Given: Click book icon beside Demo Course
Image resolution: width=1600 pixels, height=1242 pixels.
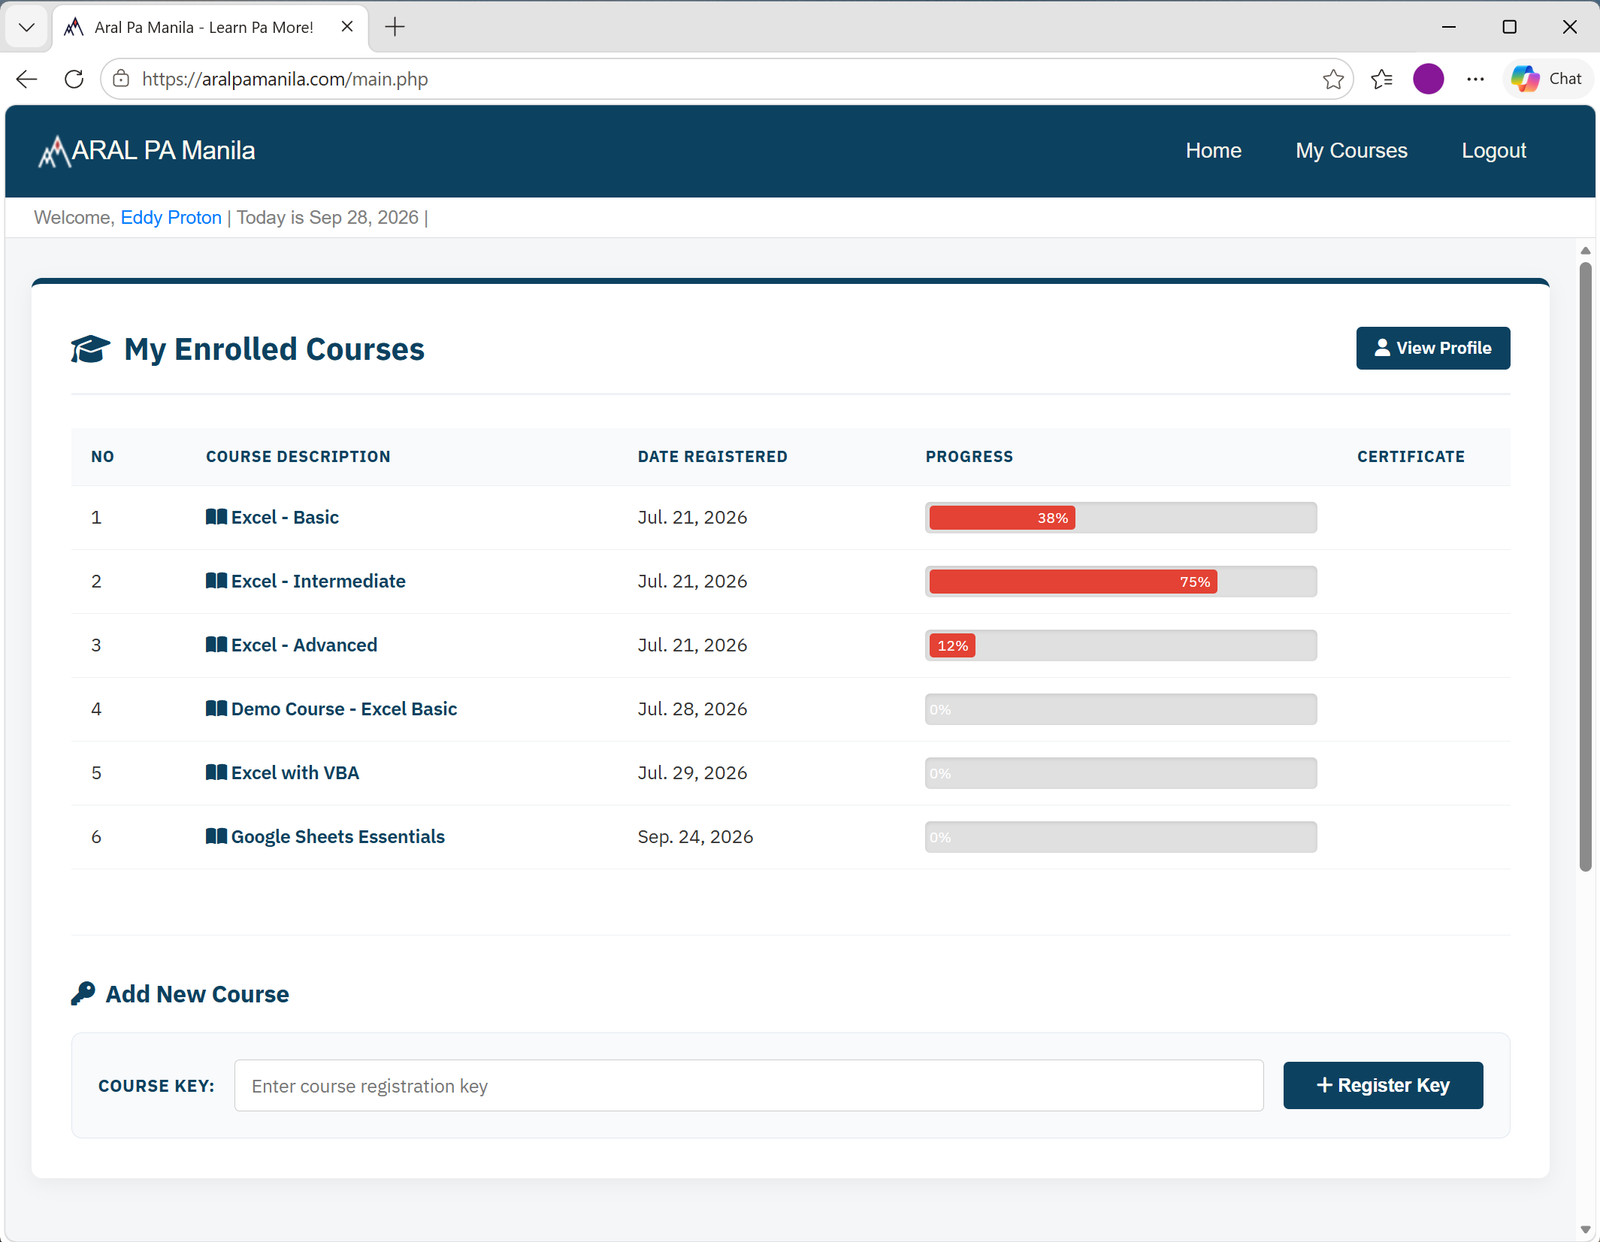Looking at the screenshot, I should (216, 709).
